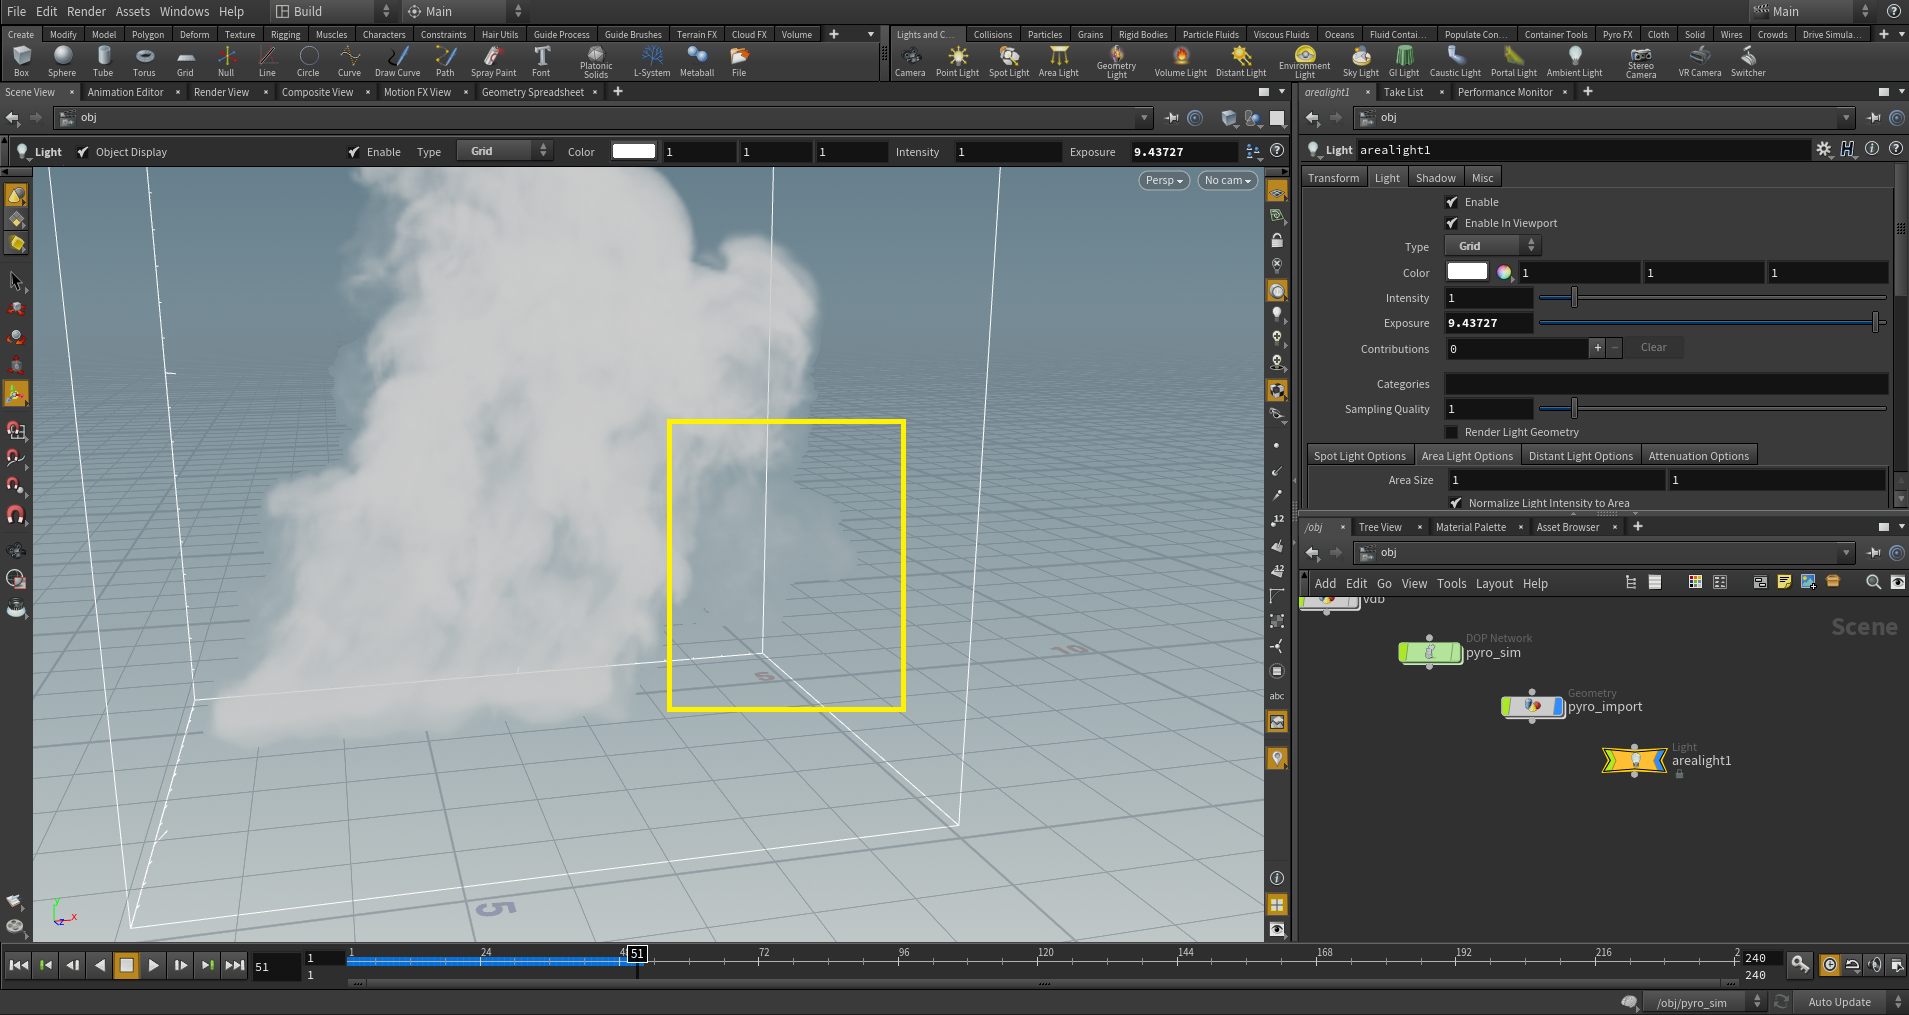Image resolution: width=1909 pixels, height=1015 pixels.
Task: Select the Switcher shelf tool
Action: (x=1748, y=61)
